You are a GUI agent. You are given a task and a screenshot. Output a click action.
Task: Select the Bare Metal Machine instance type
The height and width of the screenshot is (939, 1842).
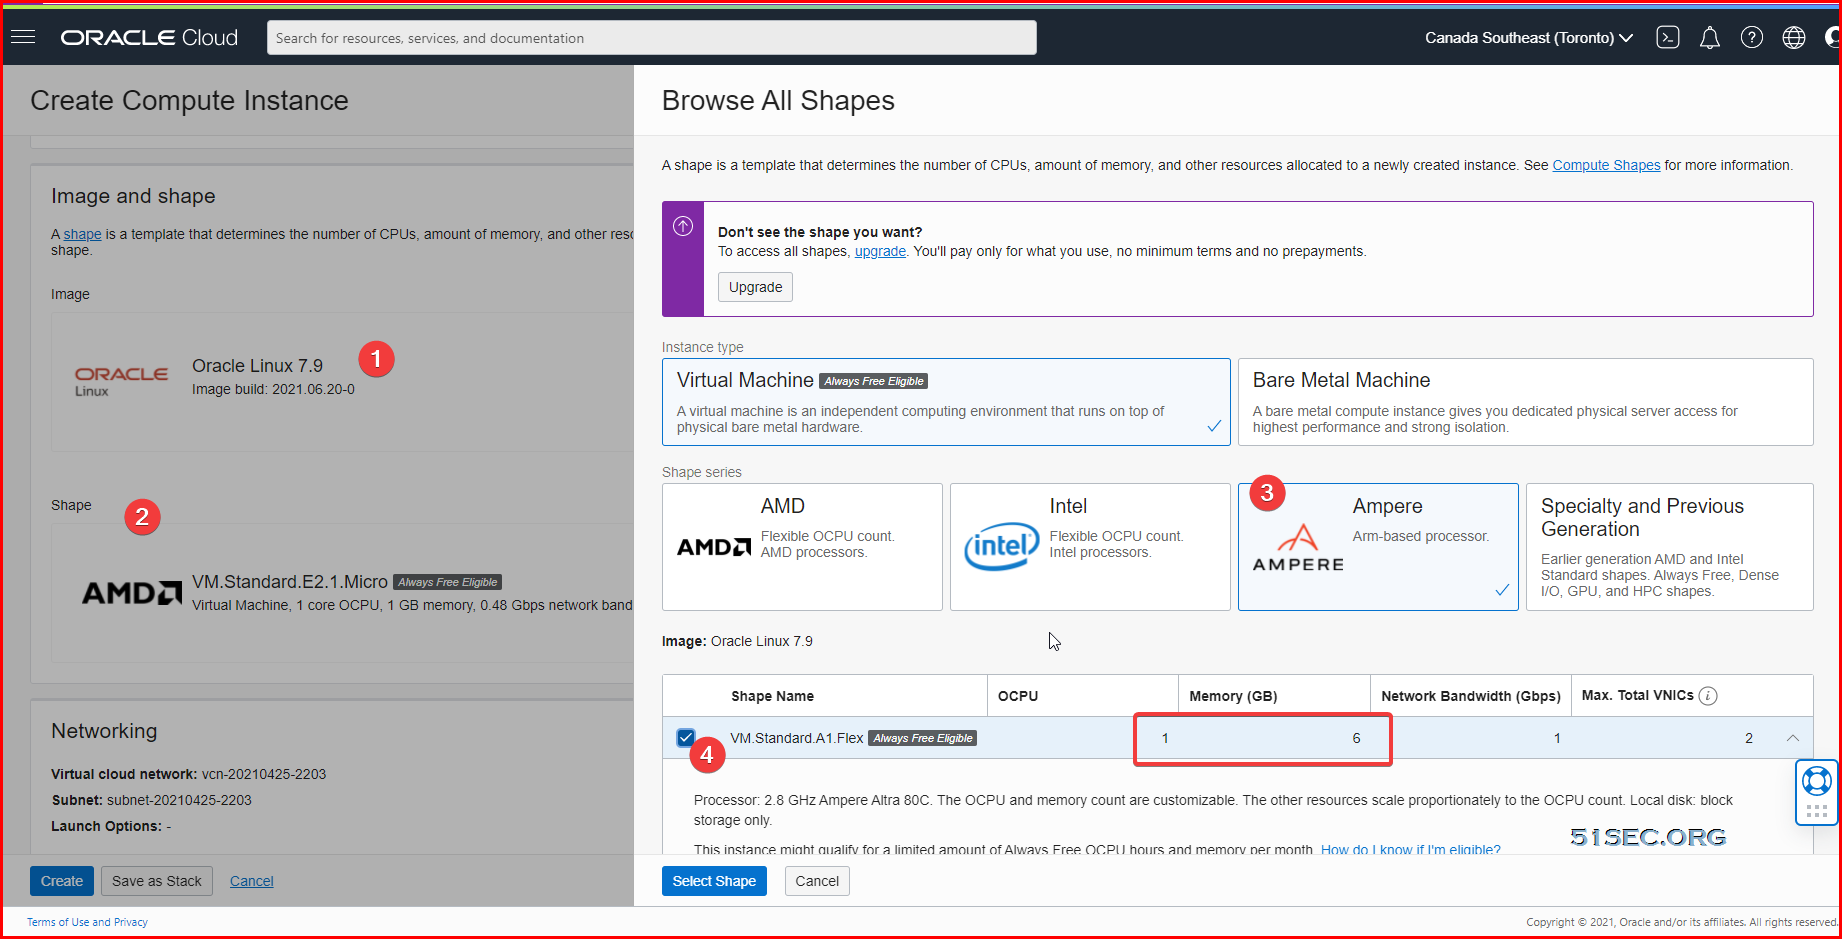(x=1525, y=402)
